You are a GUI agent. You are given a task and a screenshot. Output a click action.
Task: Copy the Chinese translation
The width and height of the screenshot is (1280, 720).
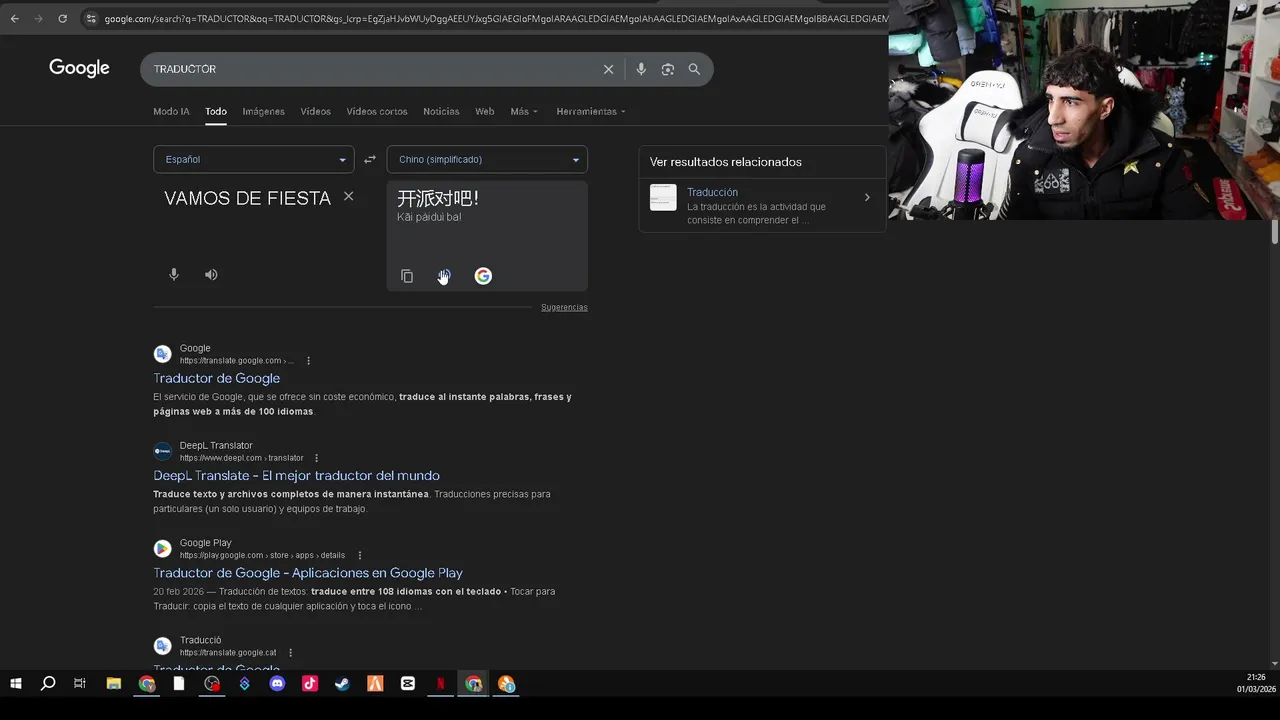tap(407, 276)
